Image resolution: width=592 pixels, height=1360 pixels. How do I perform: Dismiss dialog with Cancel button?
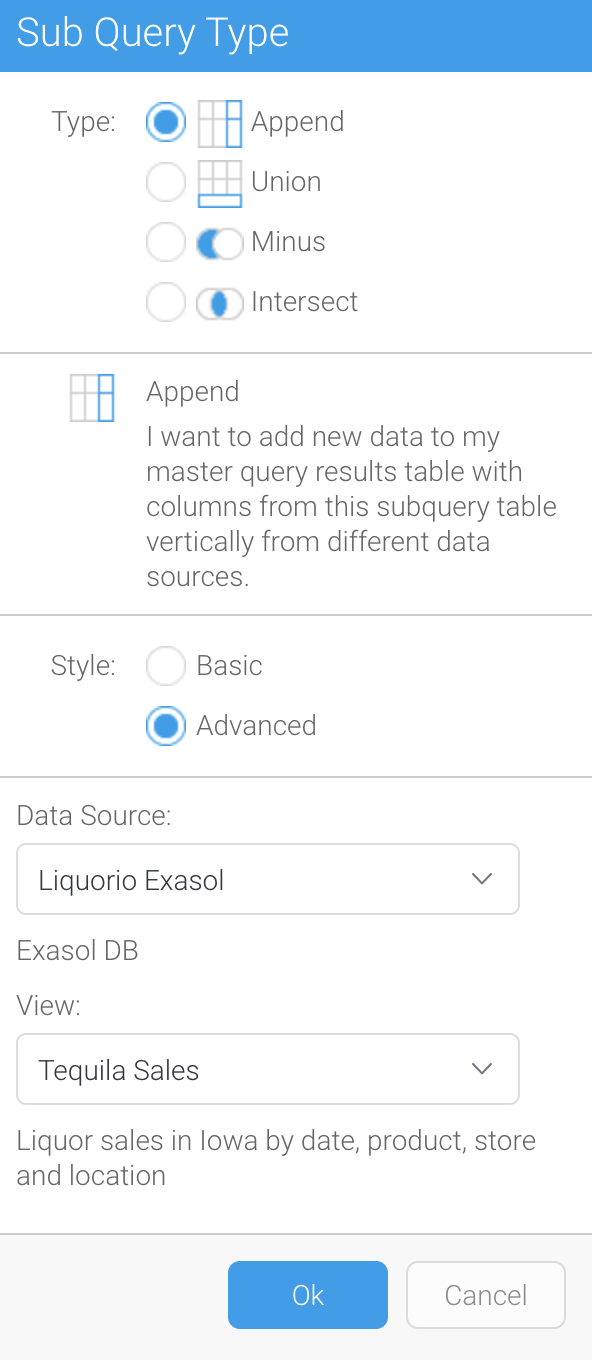[x=486, y=1295]
